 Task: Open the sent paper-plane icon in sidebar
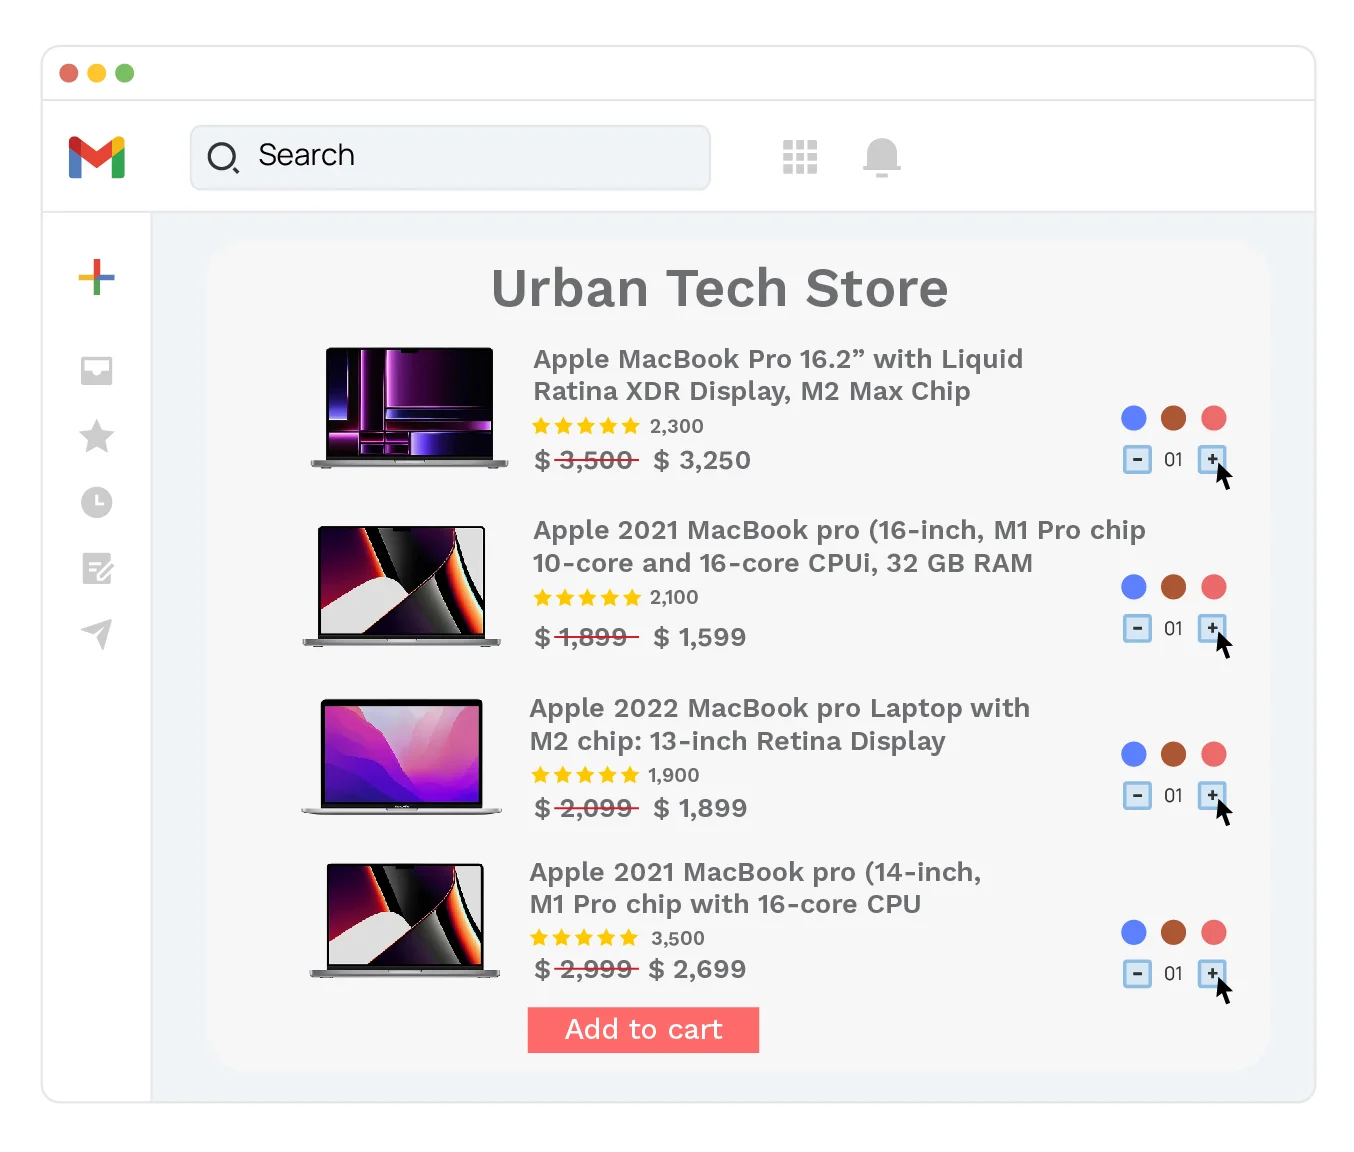pyautogui.click(x=97, y=633)
